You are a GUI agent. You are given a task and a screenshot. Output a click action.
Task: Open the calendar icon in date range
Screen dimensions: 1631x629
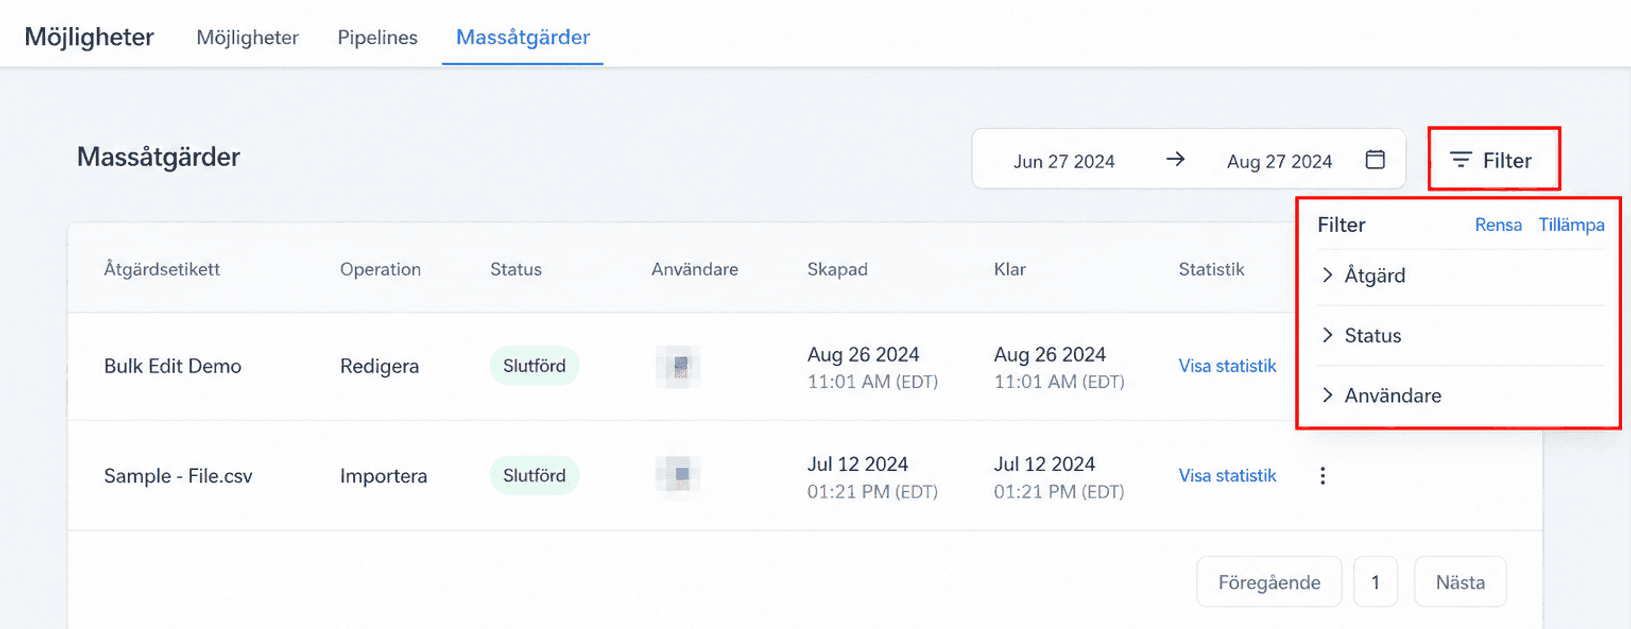click(x=1375, y=160)
